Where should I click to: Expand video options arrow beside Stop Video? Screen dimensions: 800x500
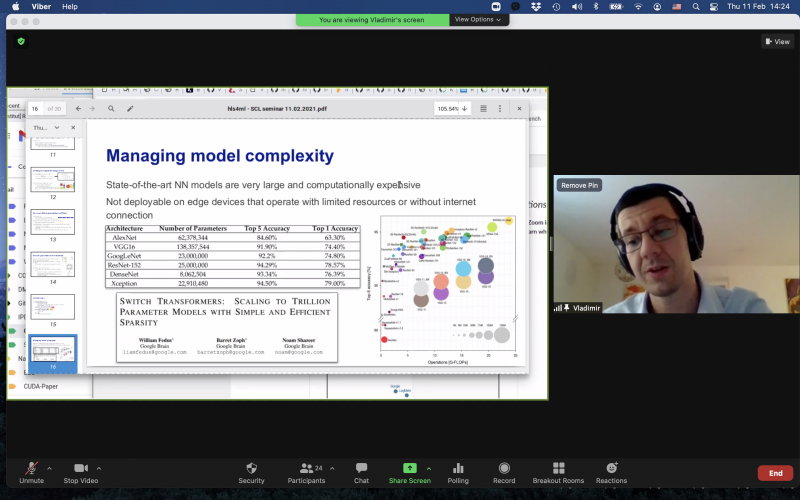(98, 468)
